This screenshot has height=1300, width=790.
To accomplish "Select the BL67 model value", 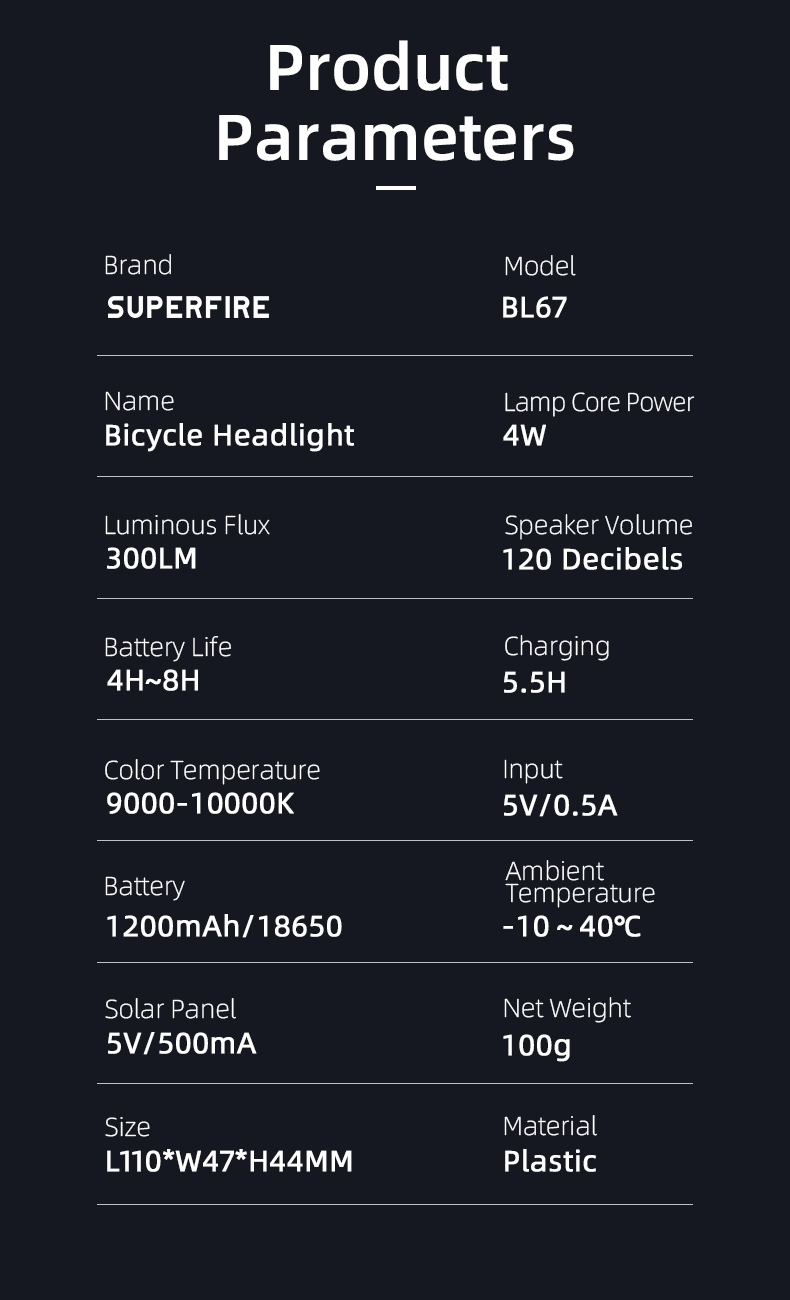I will point(534,308).
